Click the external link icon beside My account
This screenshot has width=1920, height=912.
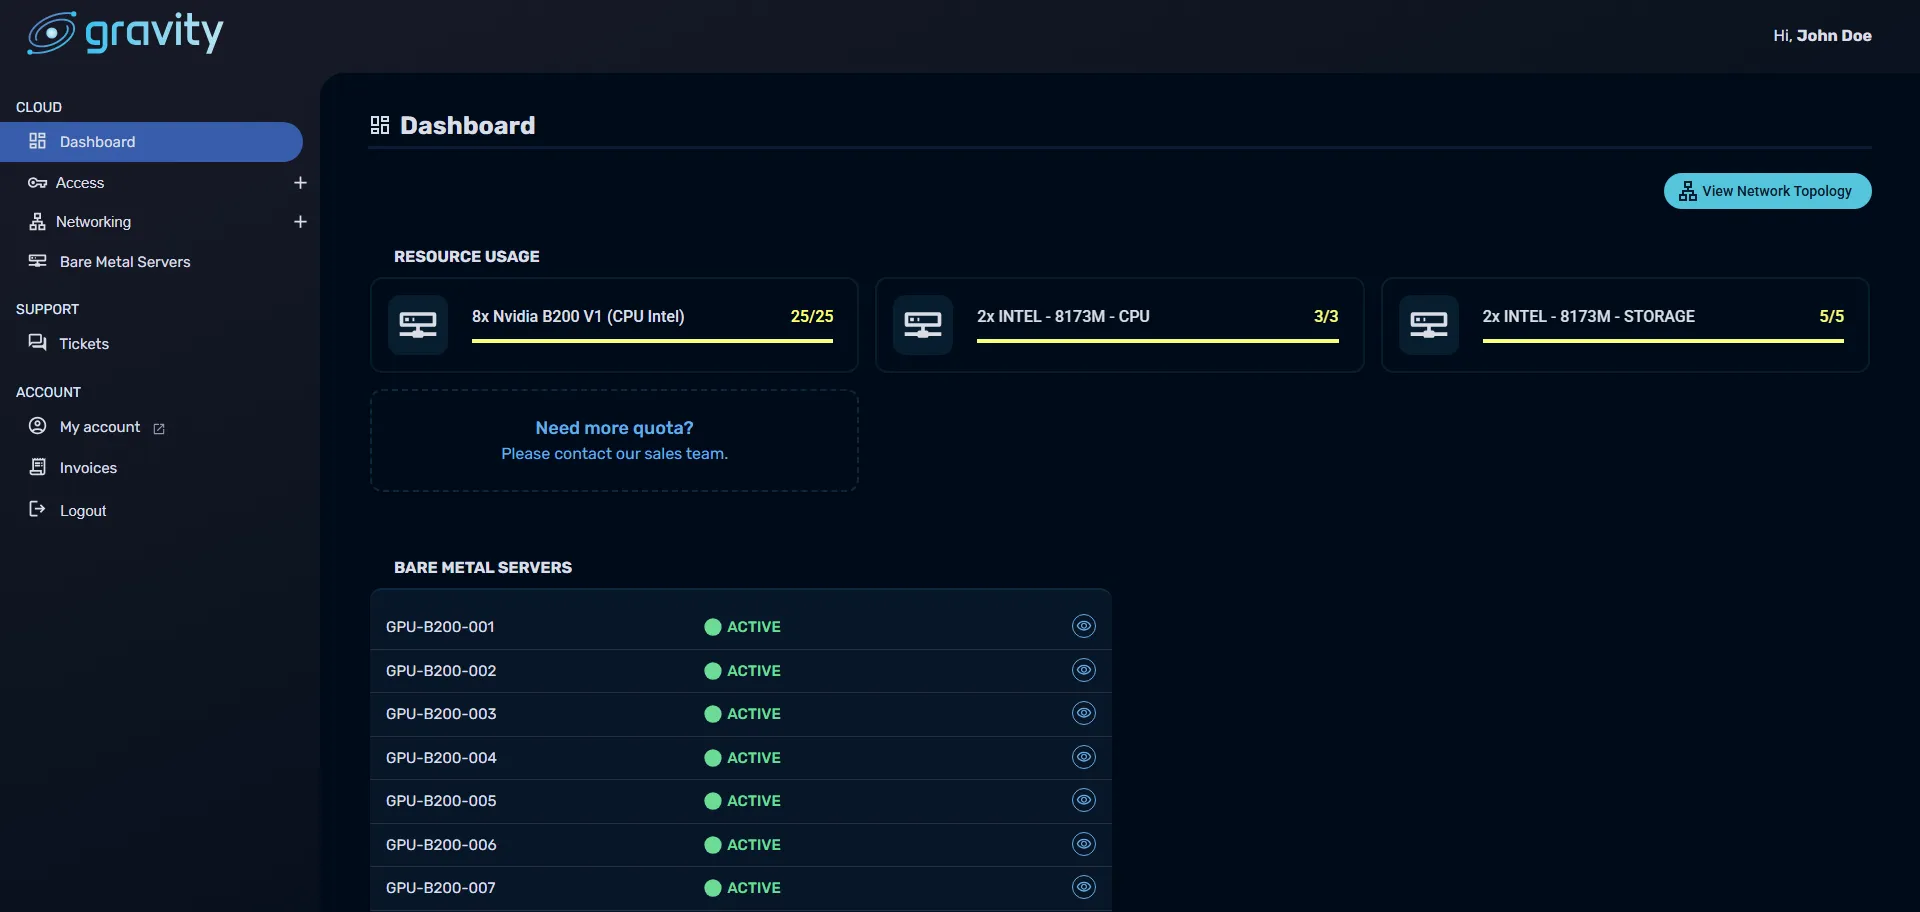(159, 428)
